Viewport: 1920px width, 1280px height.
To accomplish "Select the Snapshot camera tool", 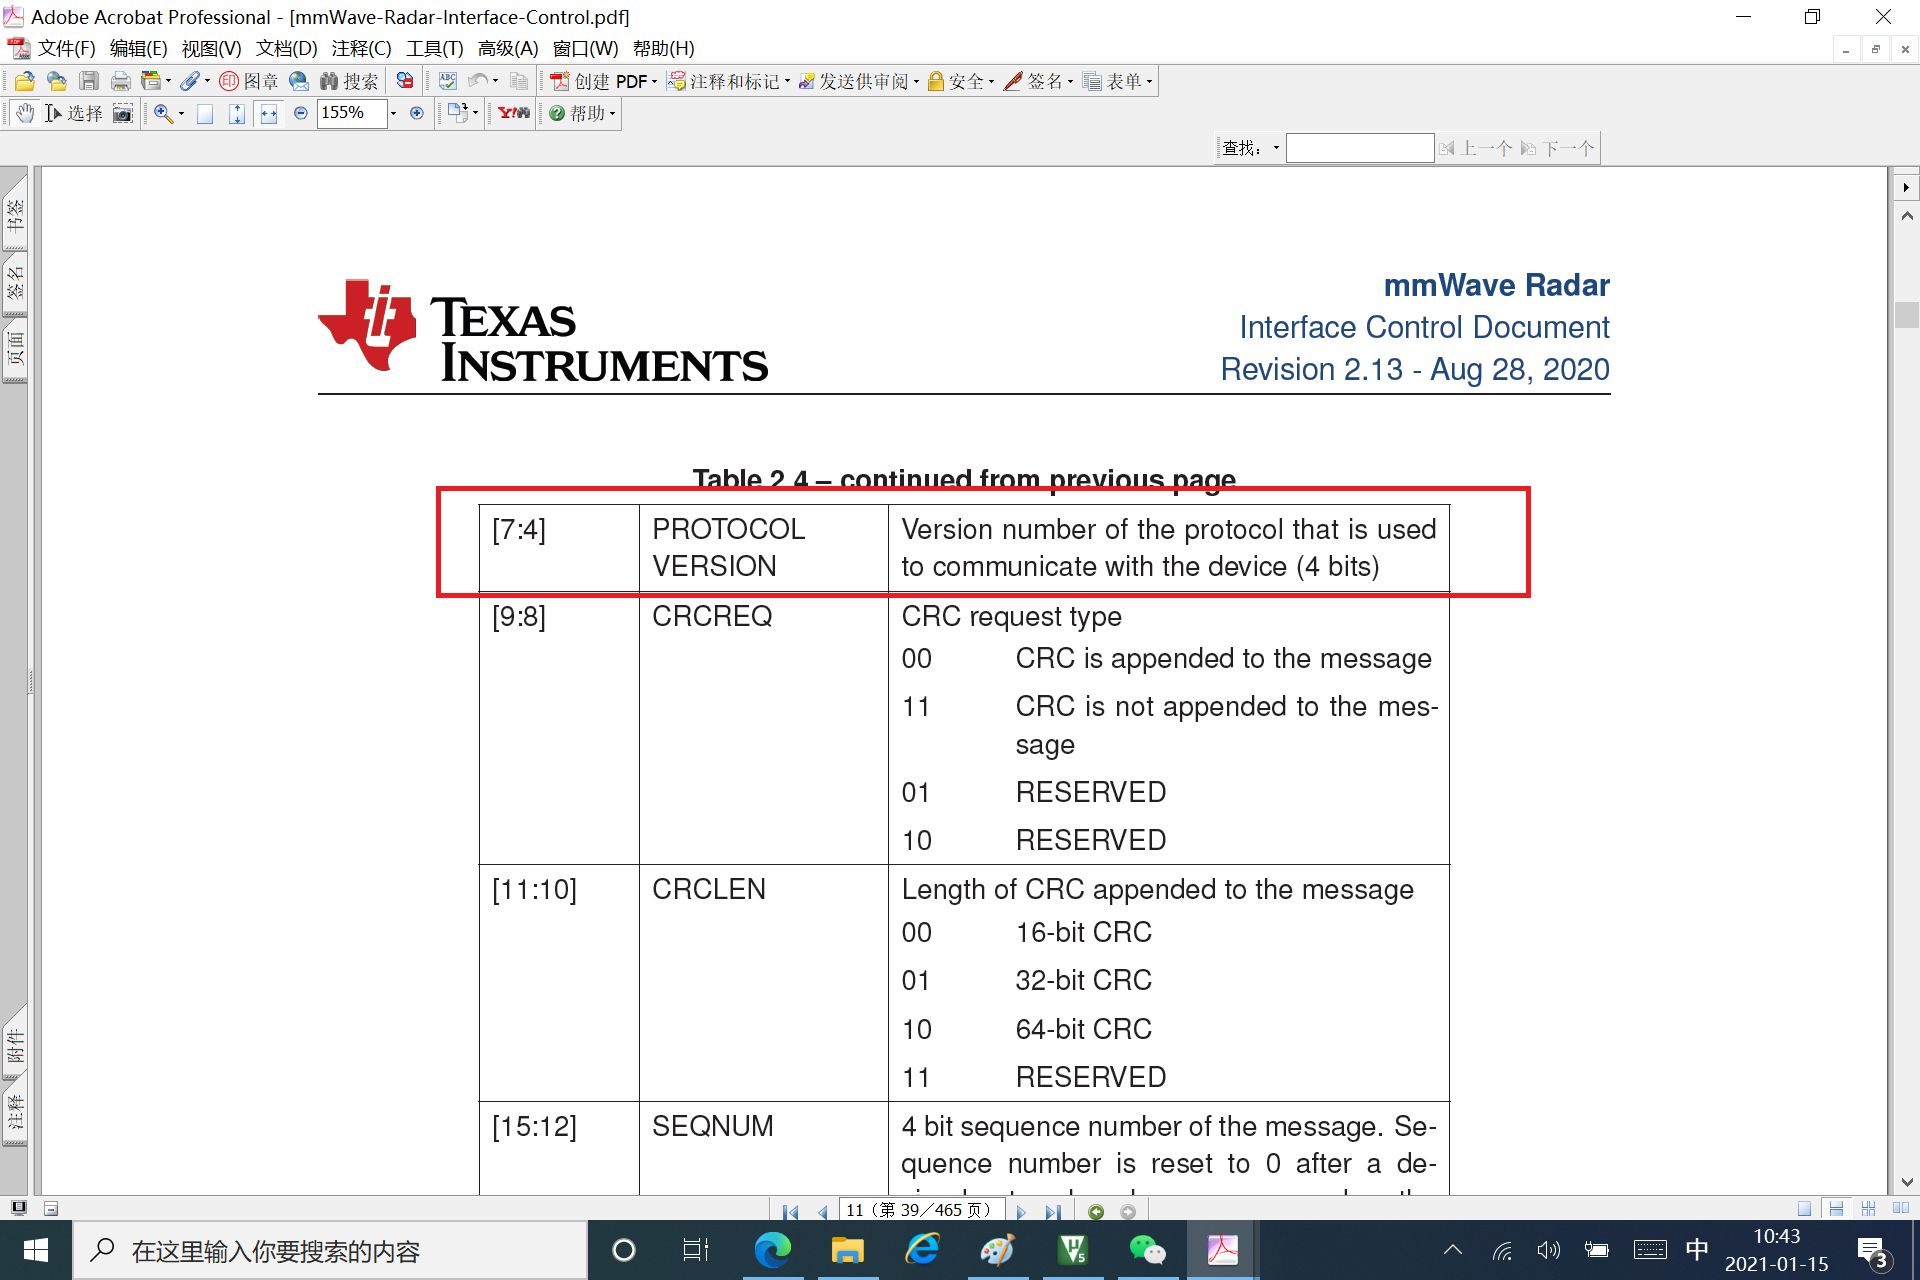I will pyautogui.click(x=122, y=113).
